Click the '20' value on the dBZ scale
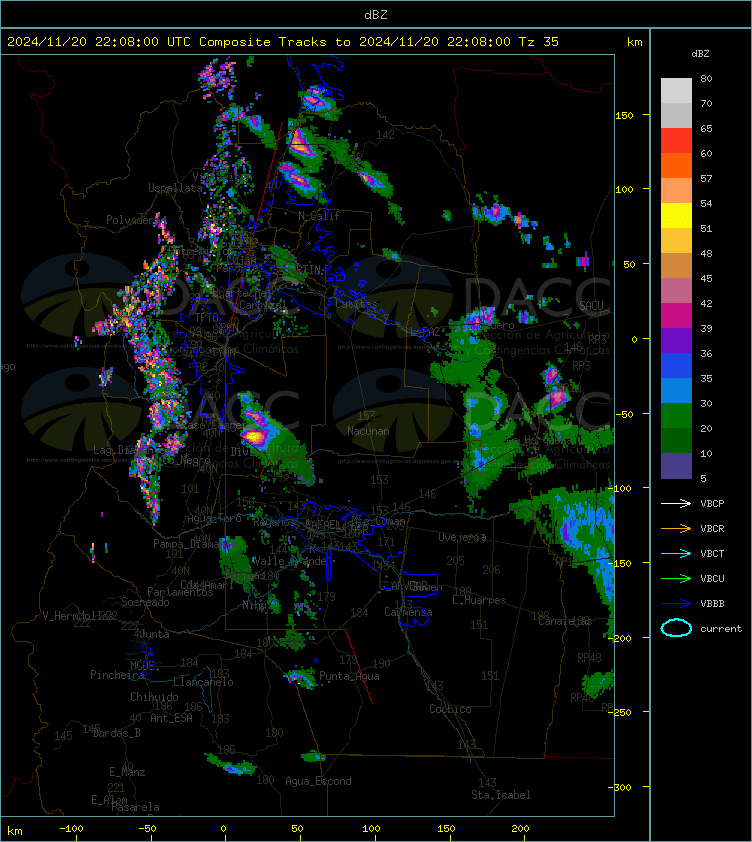This screenshot has height=842, width=752. click(706, 428)
